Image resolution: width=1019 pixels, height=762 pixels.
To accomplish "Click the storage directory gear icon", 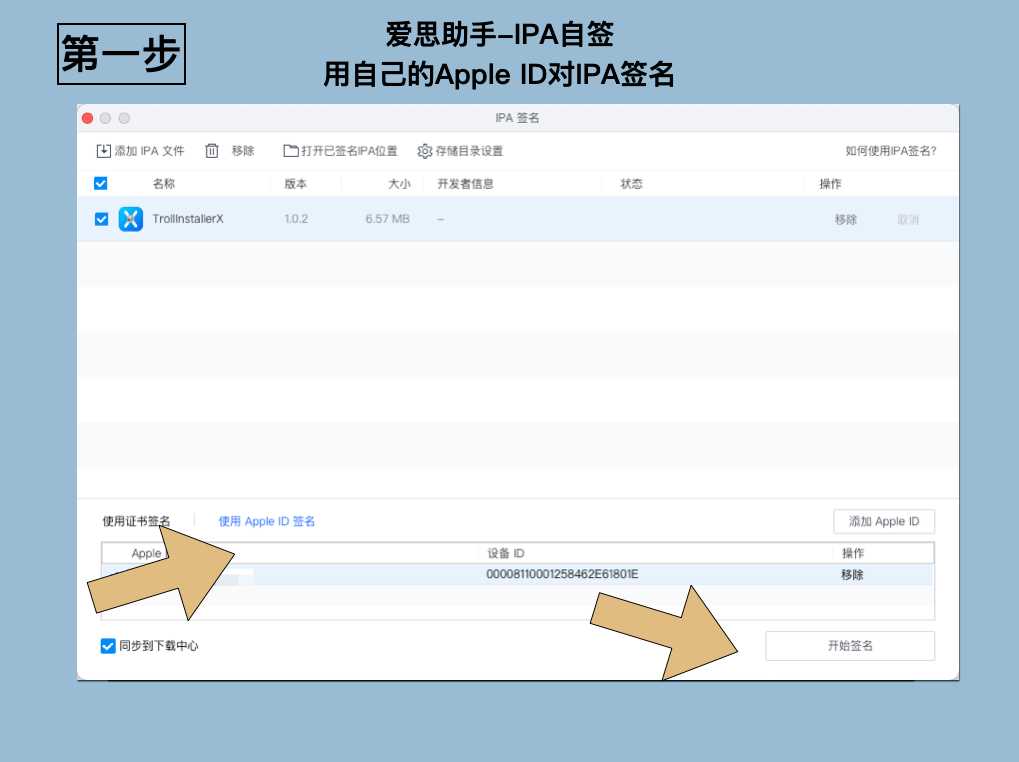I will click(x=424, y=151).
